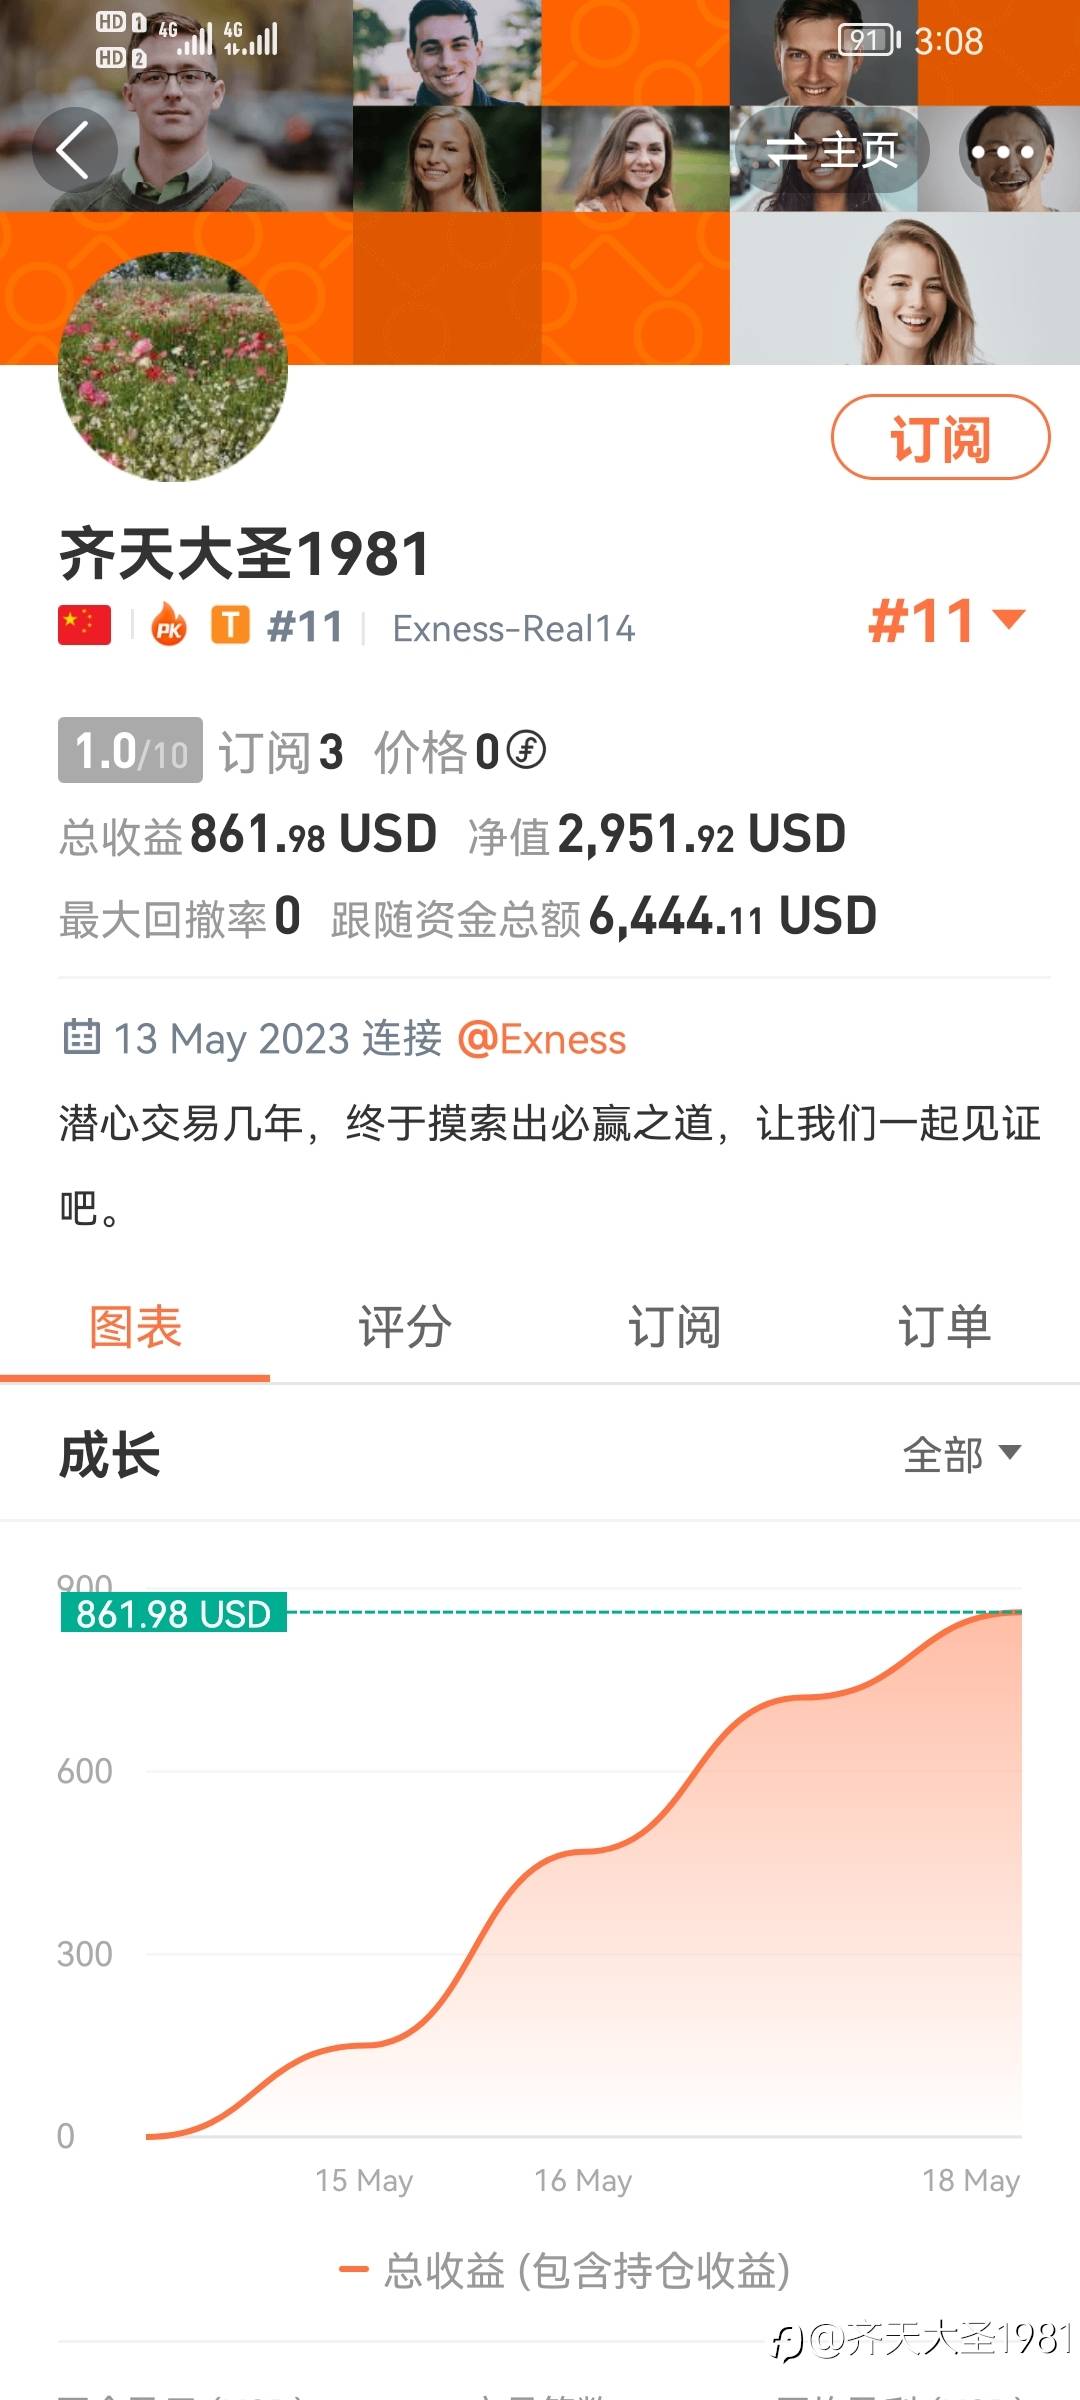Image resolution: width=1080 pixels, height=2400 pixels.
Task: Open the 全部 time range dropdown
Action: coord(960,1454)
